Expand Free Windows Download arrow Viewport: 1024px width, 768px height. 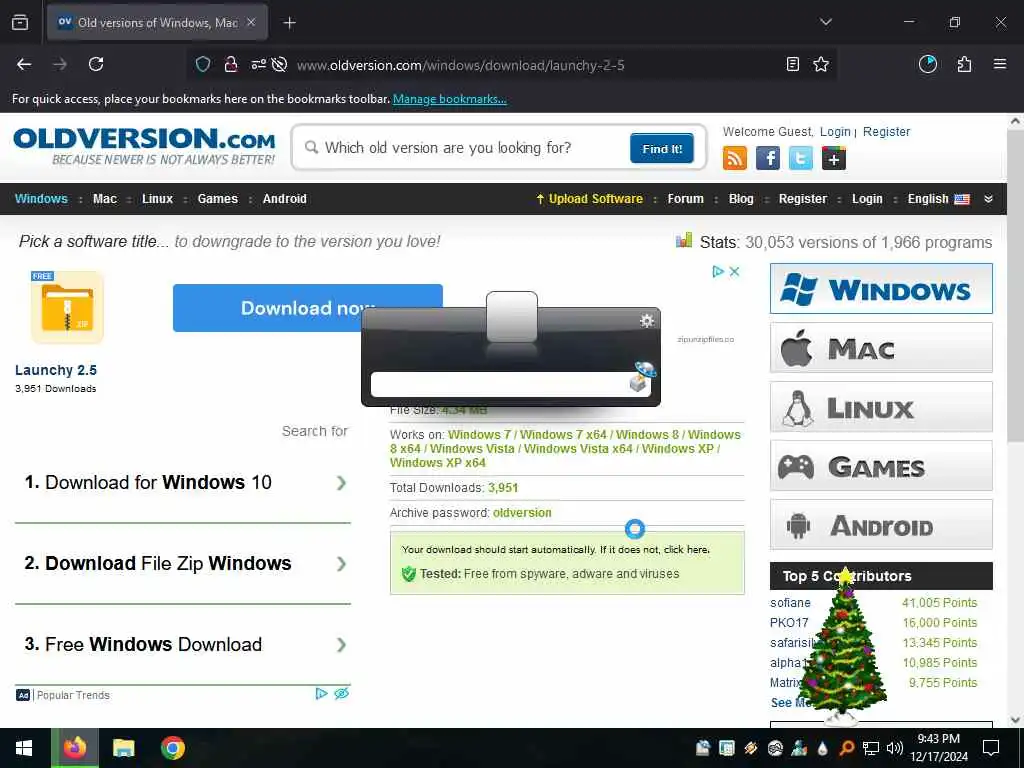(x=341, y=645)
